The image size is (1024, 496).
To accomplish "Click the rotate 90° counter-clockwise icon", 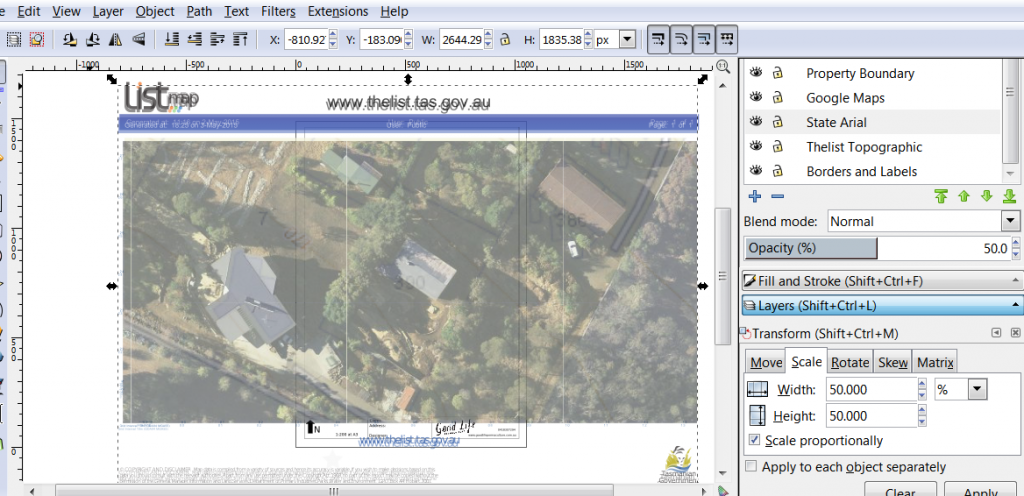I will (x=69, y=40).
